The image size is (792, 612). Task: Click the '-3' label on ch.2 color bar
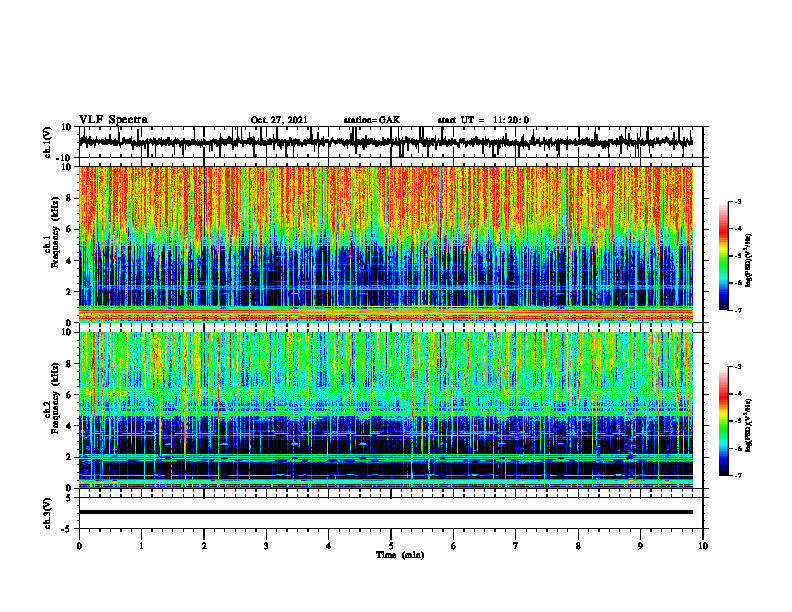click(738, 367)
